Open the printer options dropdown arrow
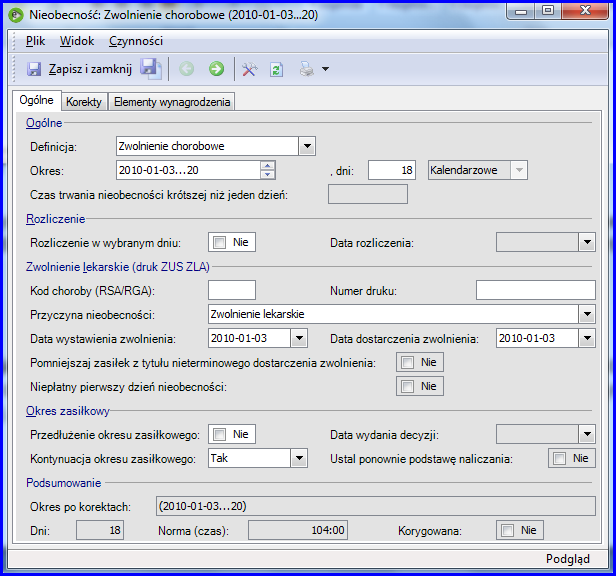 click(325, 69)
